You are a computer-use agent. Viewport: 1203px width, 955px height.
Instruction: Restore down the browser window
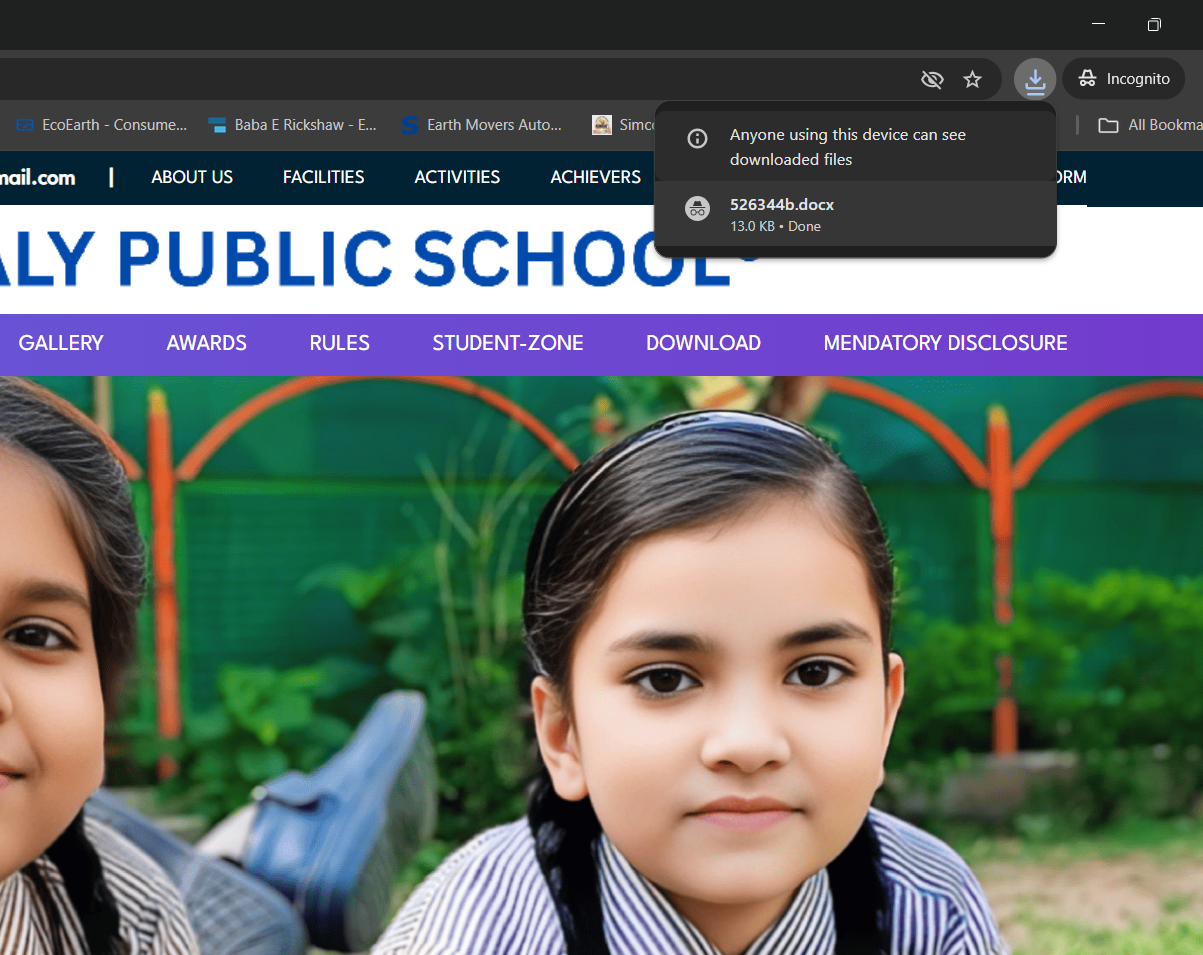pos(1154,24)
